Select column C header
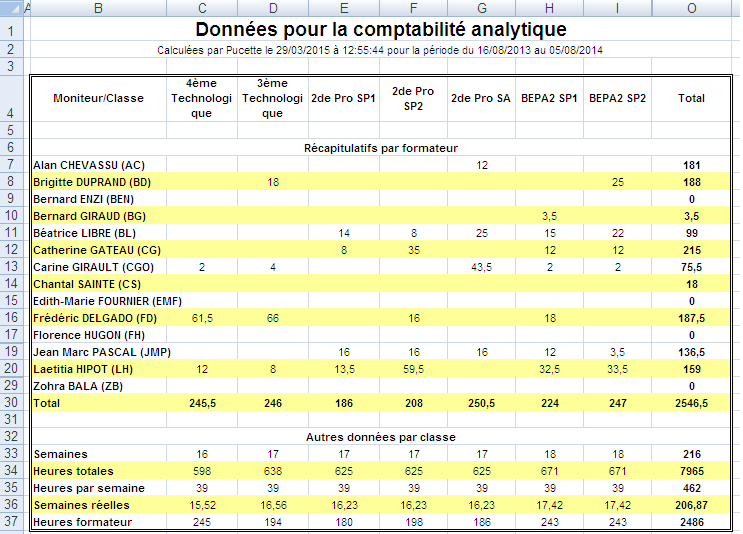Viewport: 743px width, 534px height. click(202, 8)
